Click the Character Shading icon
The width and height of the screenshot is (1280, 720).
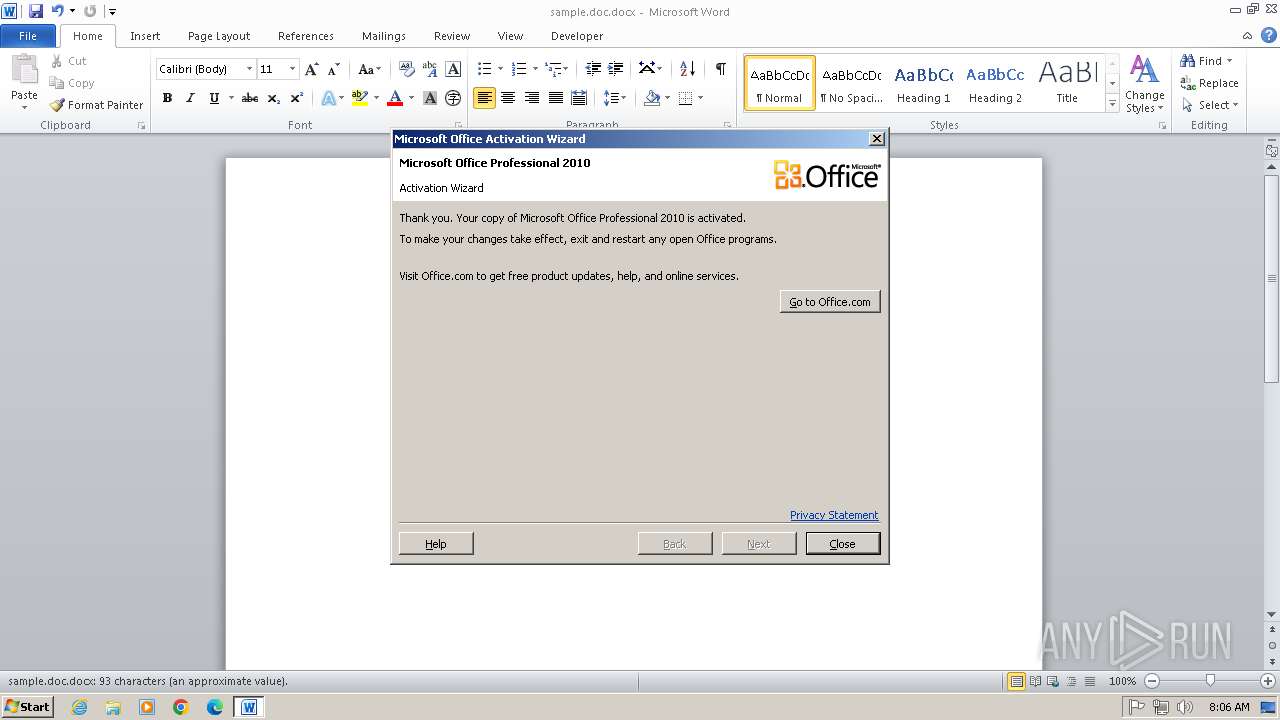point(430,98)
